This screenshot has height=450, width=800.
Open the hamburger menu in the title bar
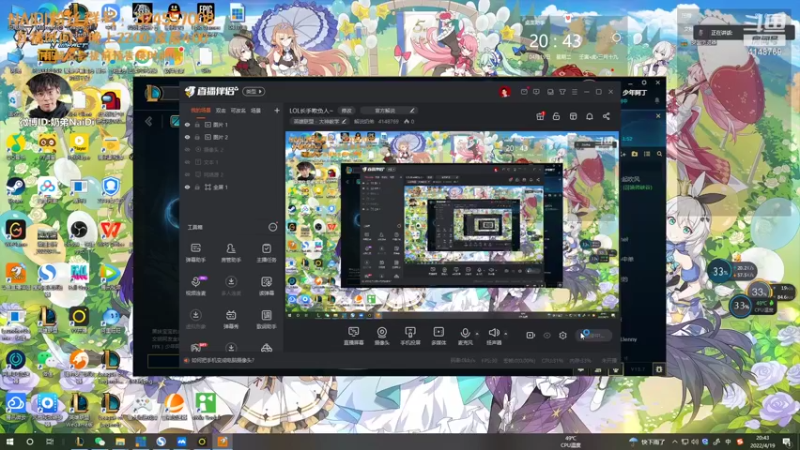[x=574, y=92]
